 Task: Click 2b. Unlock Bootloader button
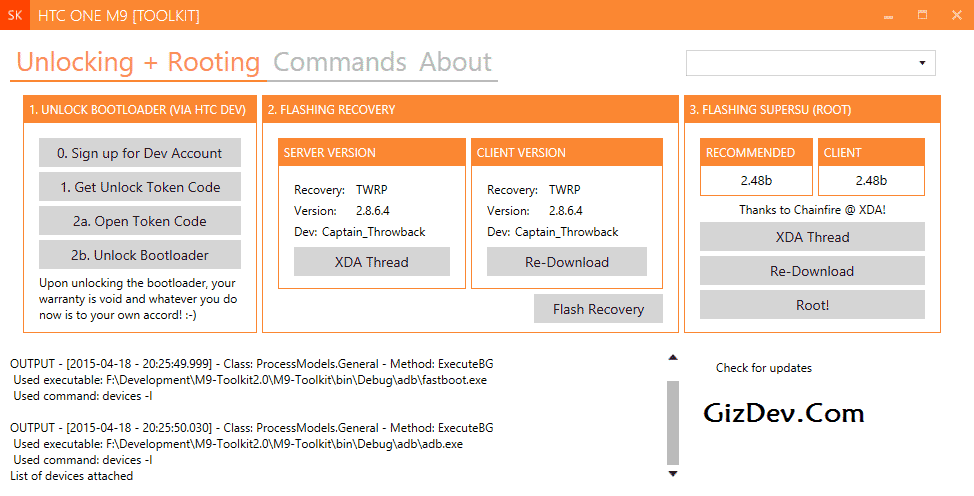[x=140, y=255]
